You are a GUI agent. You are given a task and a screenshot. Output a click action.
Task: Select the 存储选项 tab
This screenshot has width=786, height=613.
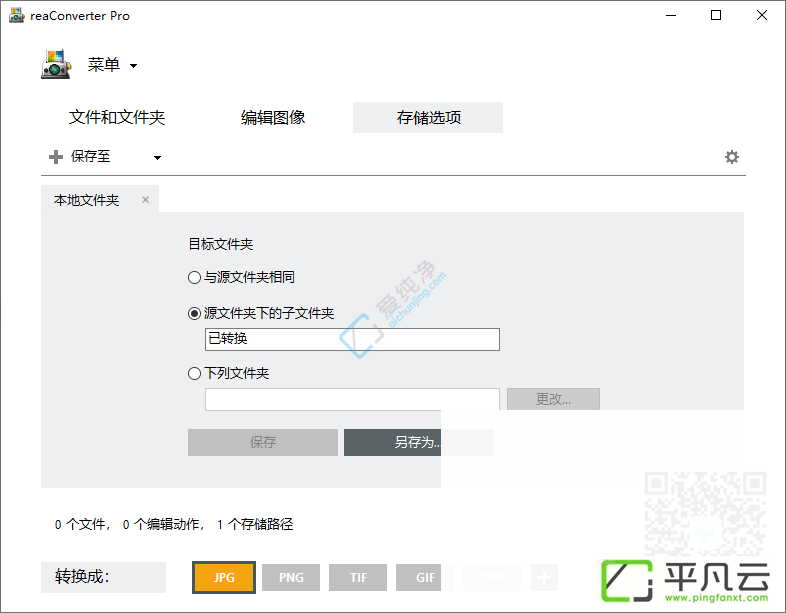pos(428,117)
